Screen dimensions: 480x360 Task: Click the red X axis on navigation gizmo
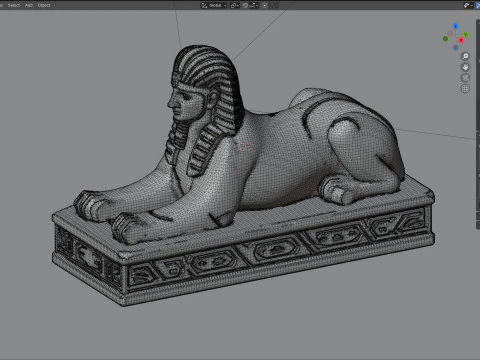click(x=461, y=40)
